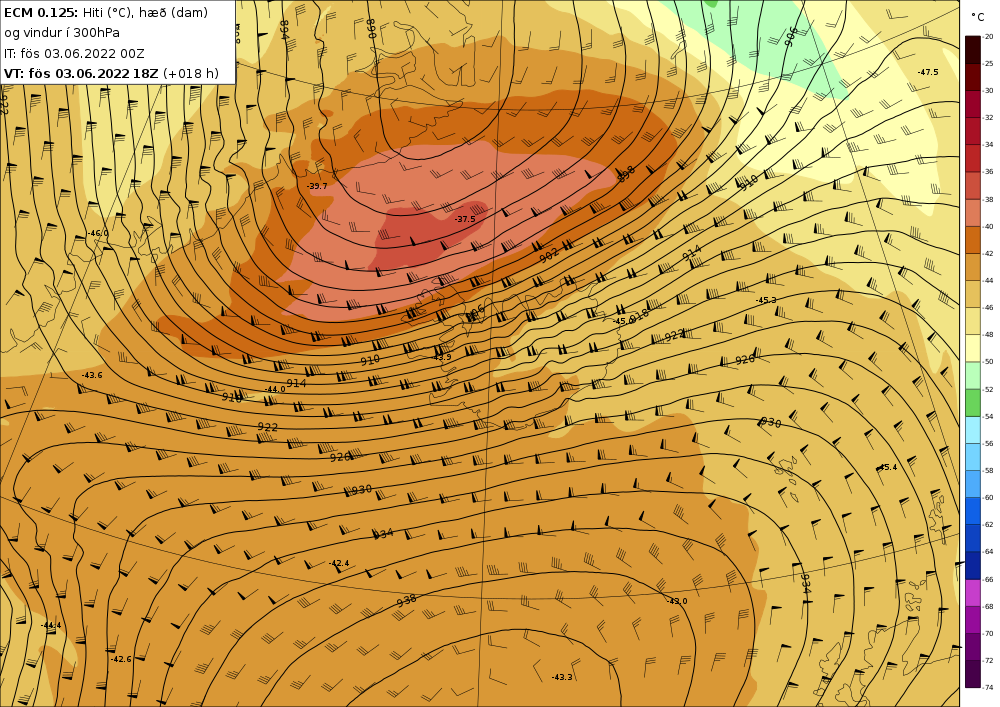Image resolution: width=1000 pixels, height=707 pixels.
Task: Click the 902 height contour label
Action: point(549,255)
